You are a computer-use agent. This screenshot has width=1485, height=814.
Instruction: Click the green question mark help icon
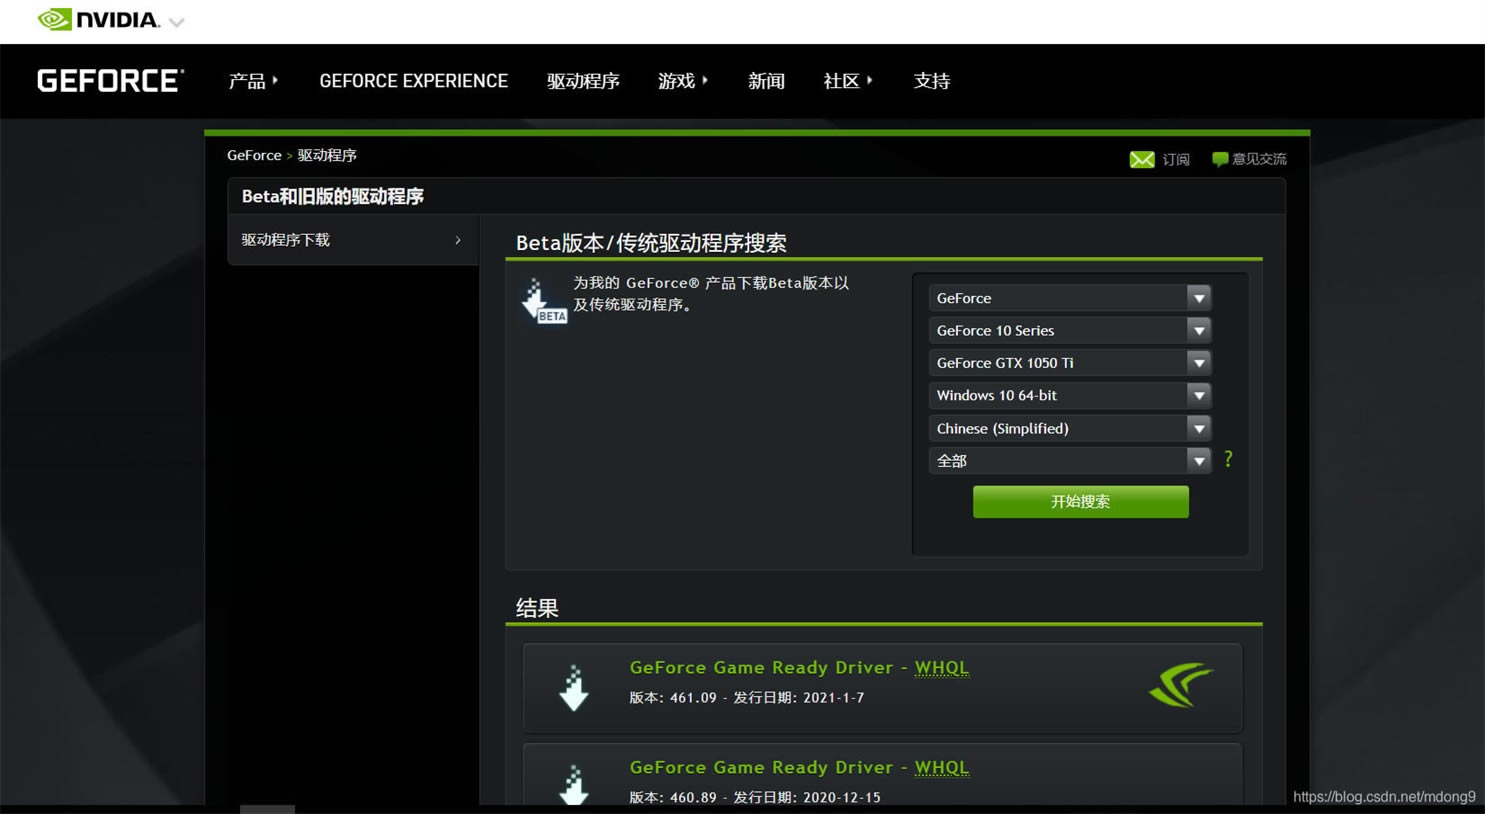tap(1228, 459)
